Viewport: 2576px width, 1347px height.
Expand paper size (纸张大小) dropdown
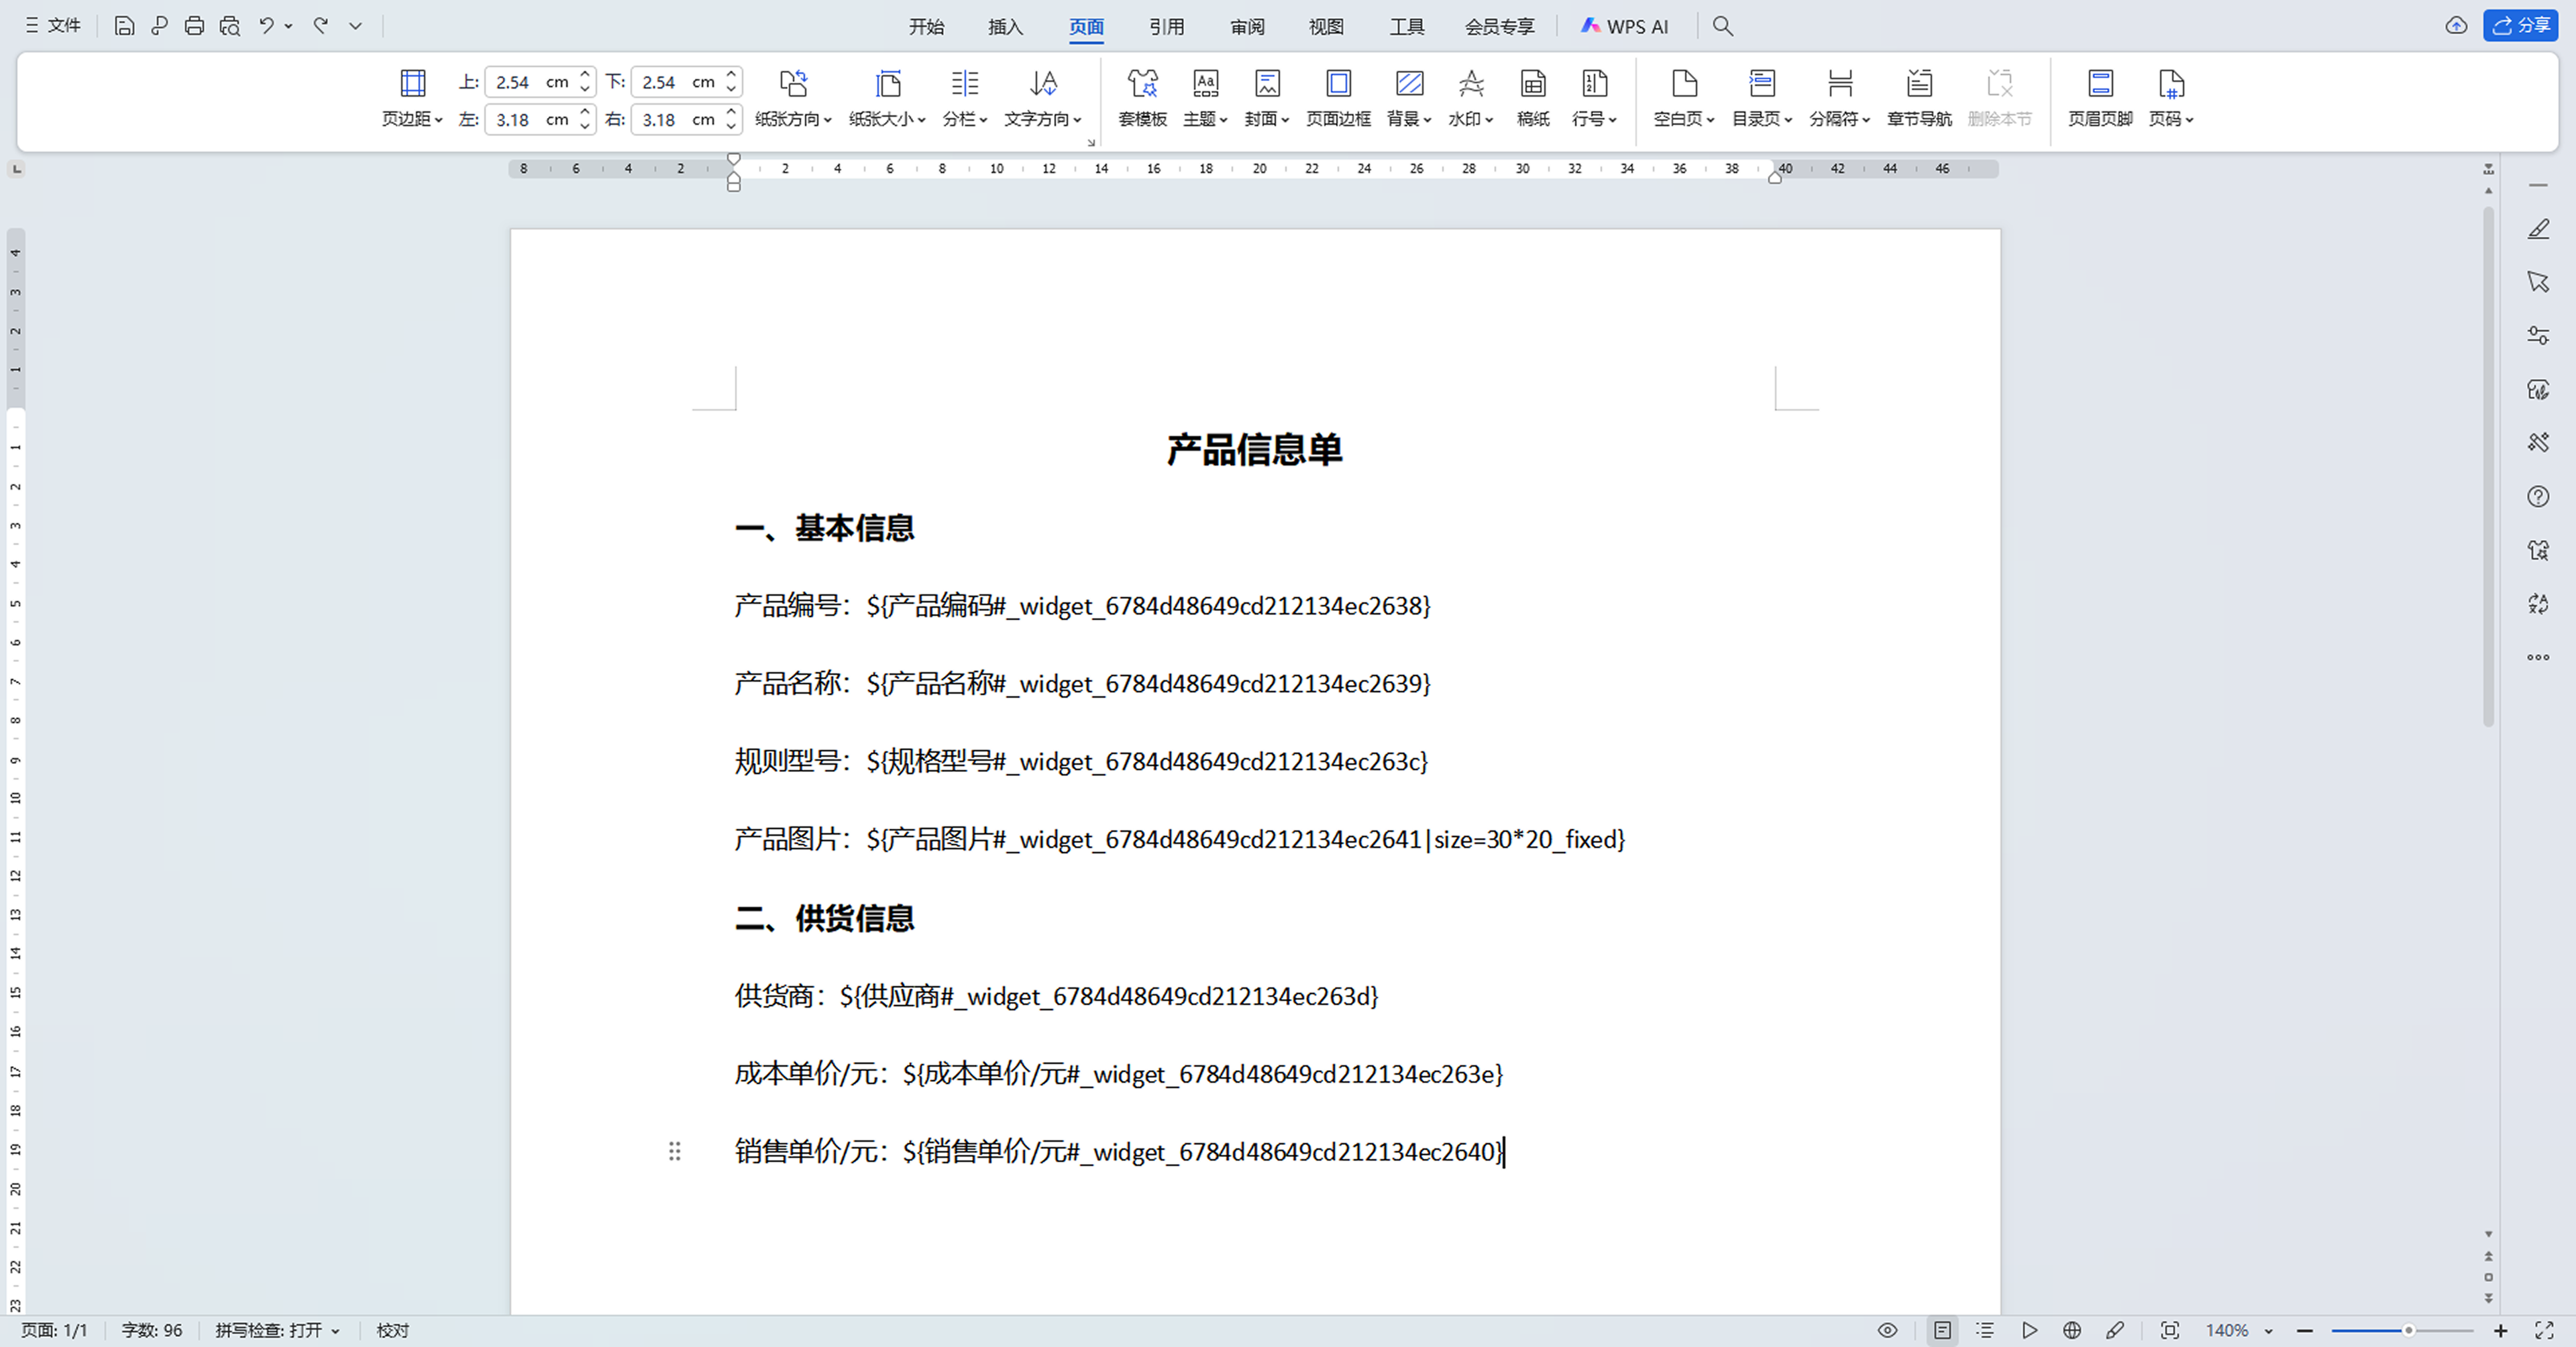pos(887,119)
